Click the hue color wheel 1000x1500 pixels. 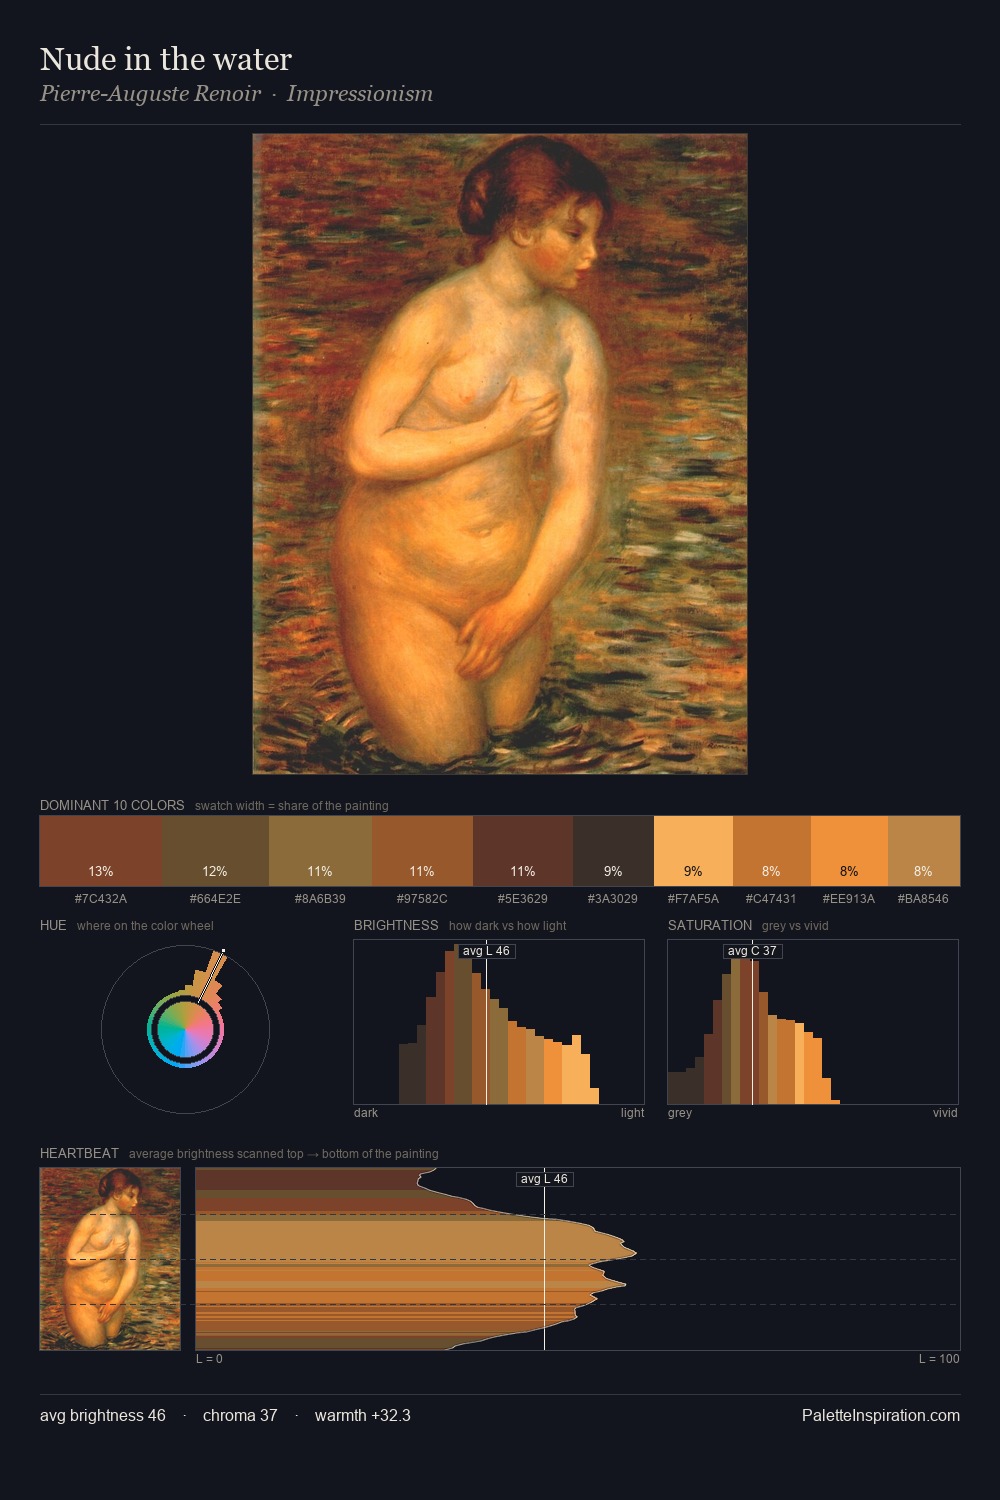[185, 1029]
